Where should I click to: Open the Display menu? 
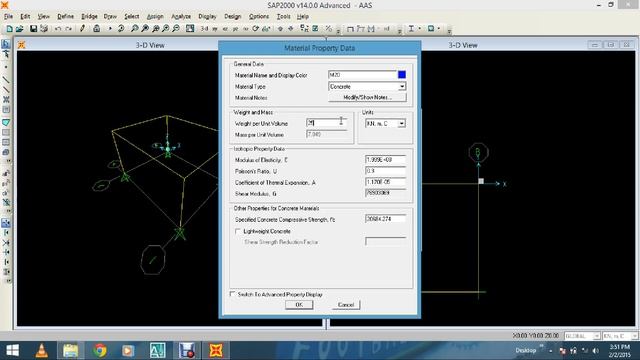coord(207,16)
